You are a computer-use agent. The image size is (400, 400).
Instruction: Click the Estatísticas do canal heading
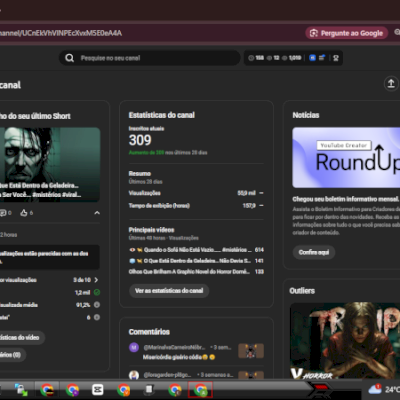tap(162, 115)
